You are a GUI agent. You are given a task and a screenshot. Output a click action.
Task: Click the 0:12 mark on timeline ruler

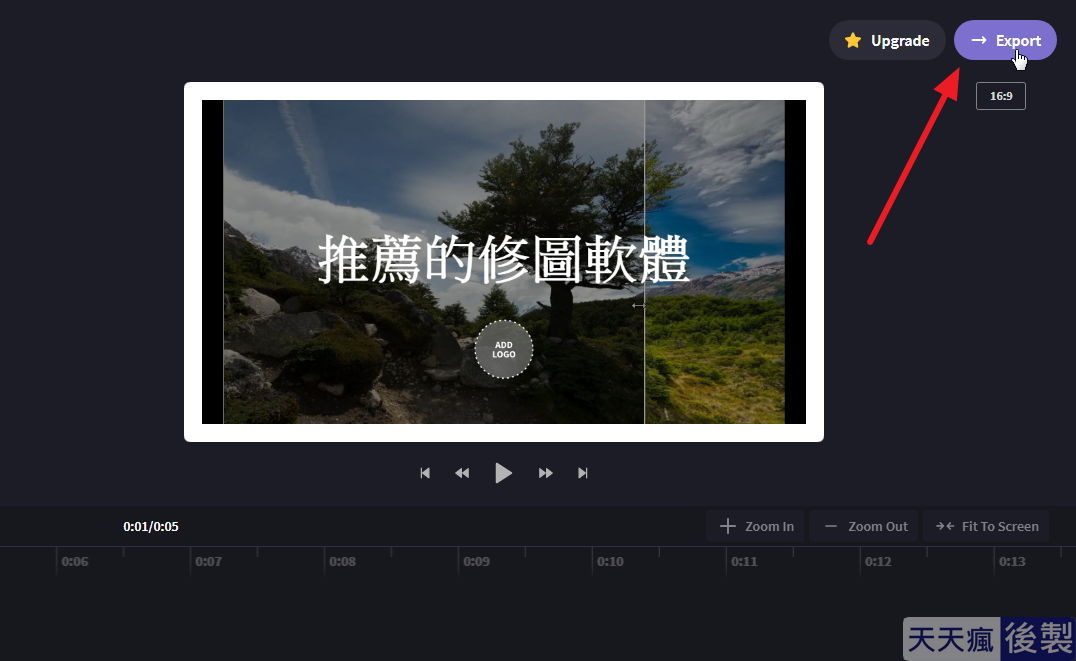tap(878, 561)
